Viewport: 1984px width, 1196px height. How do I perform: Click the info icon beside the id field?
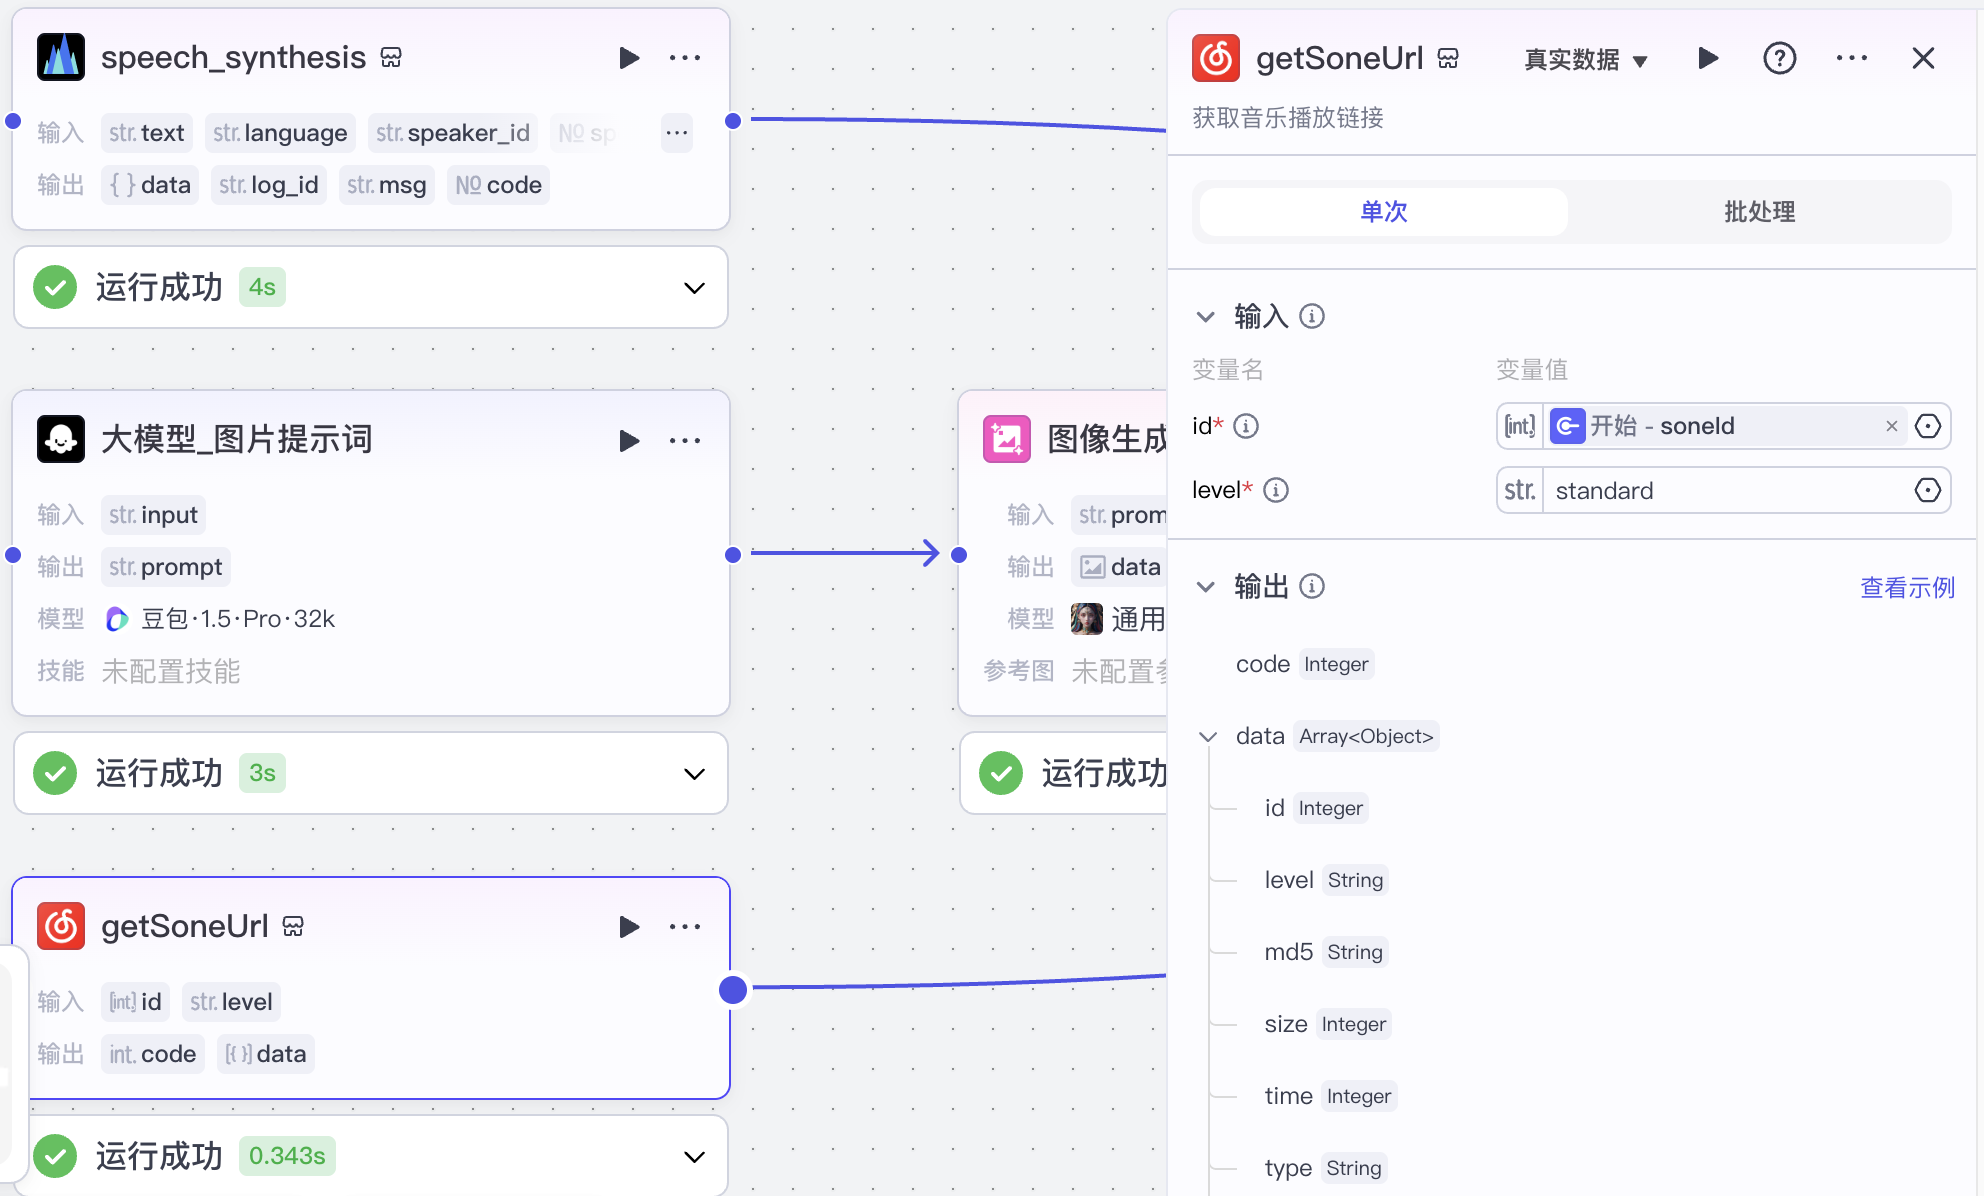[1246, 425]
